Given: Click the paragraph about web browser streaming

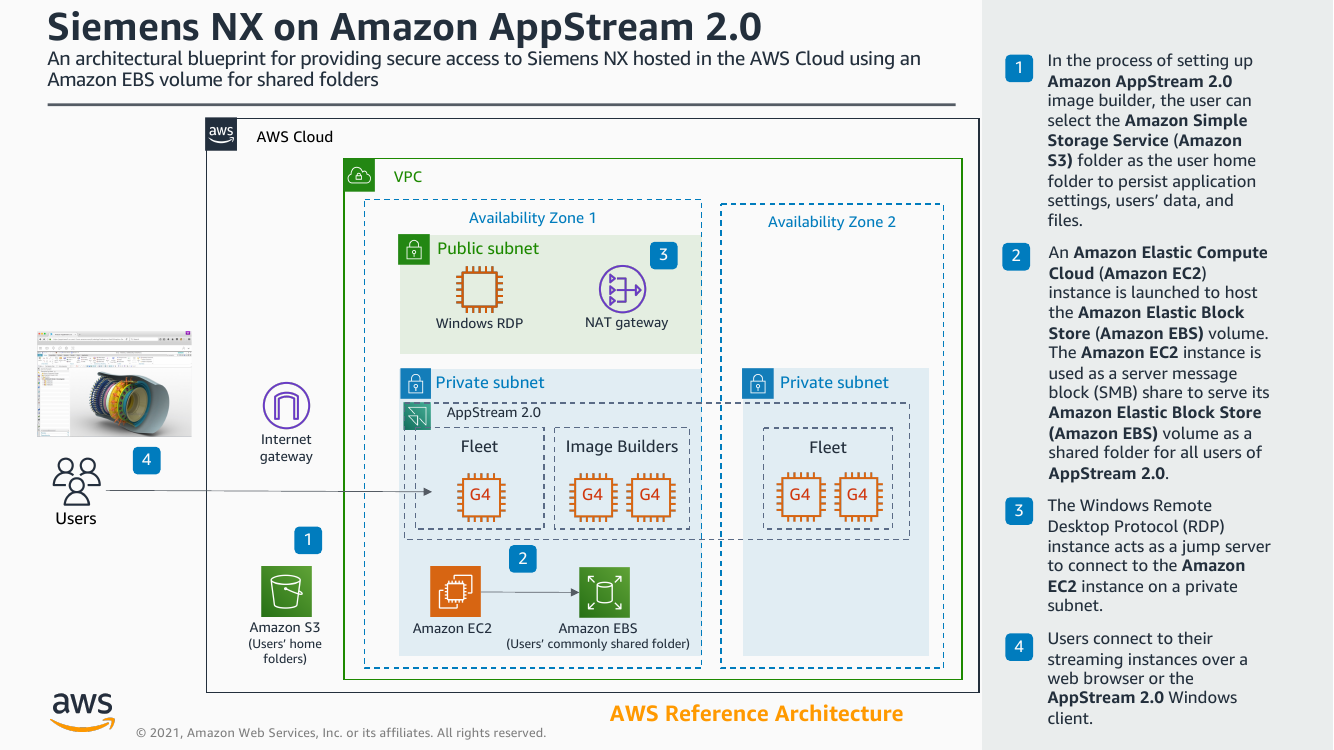Looking at the screenshot, I should tap(1147, 678).
